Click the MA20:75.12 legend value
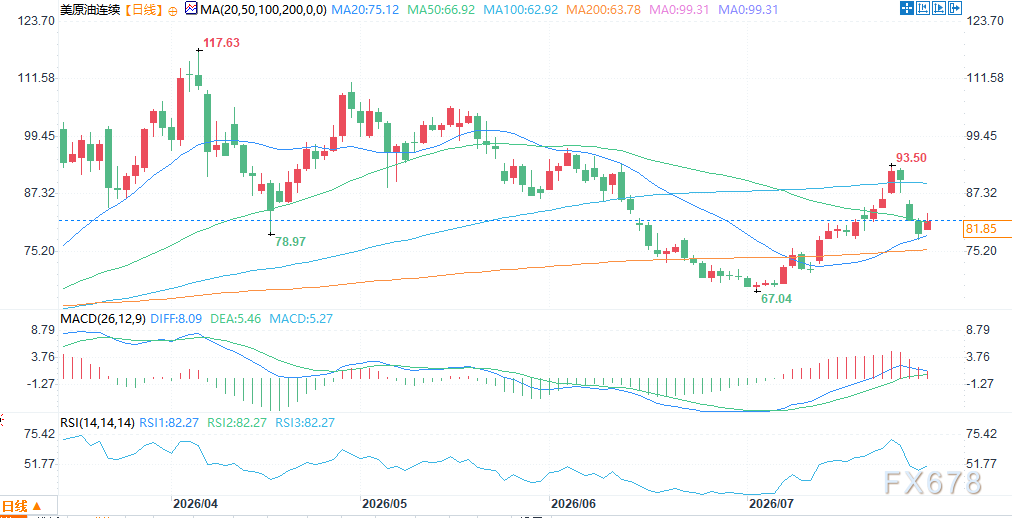The image size is (1012, 518). pyautogui.click(x=365, y=10)
